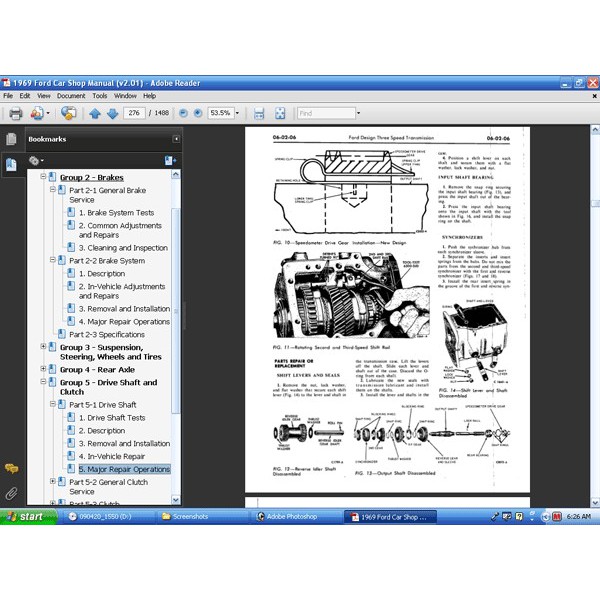Expand Group 3 - Suspension node
The width and height of the screenshot is (600, 600).
coord(43,346)
